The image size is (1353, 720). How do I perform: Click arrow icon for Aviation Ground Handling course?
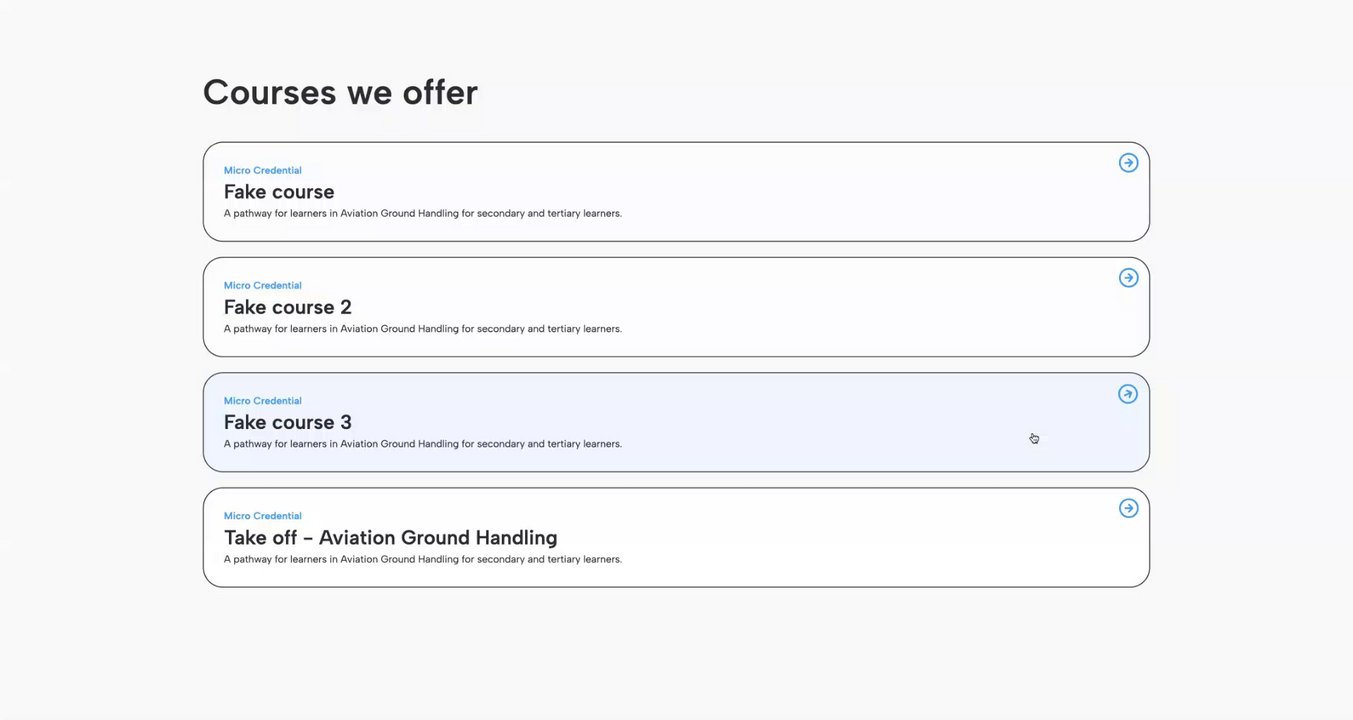[1128, 508]
